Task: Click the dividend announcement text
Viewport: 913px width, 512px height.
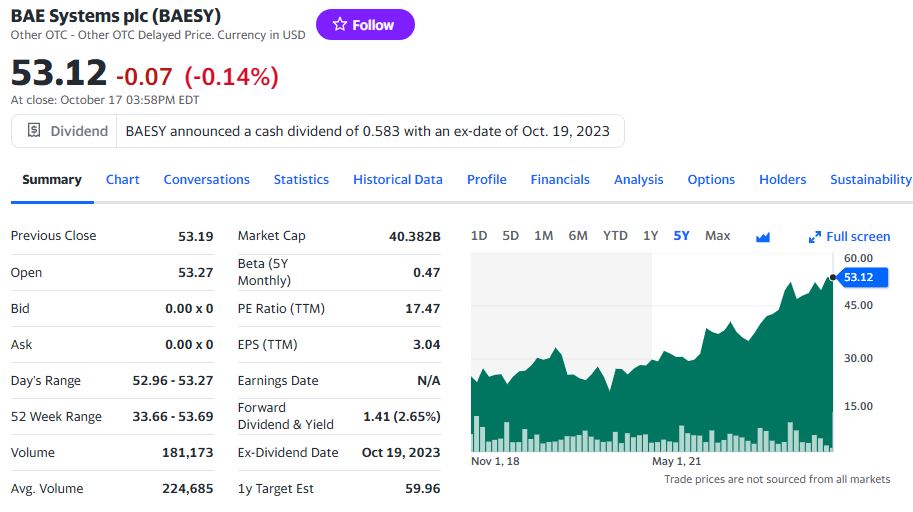Action: 367,131
